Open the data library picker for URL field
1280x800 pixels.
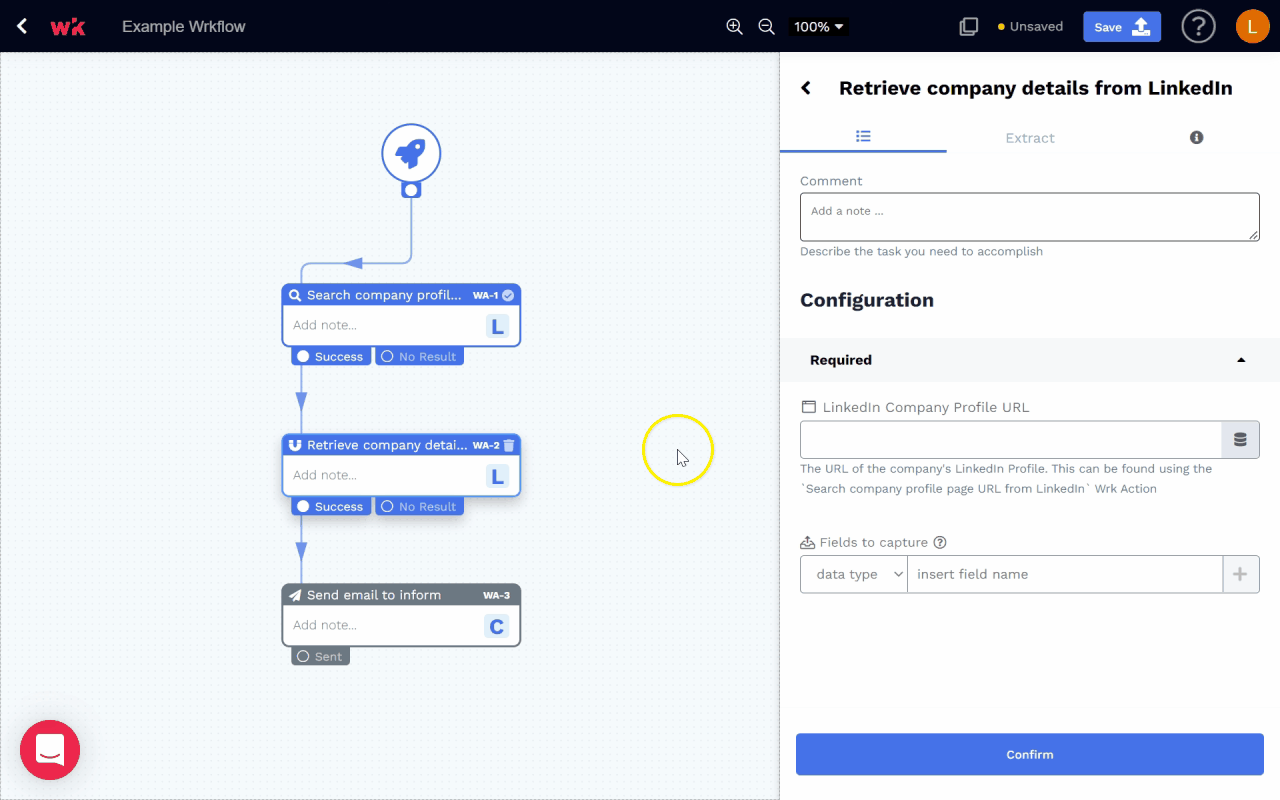(x=1240, y=440)
